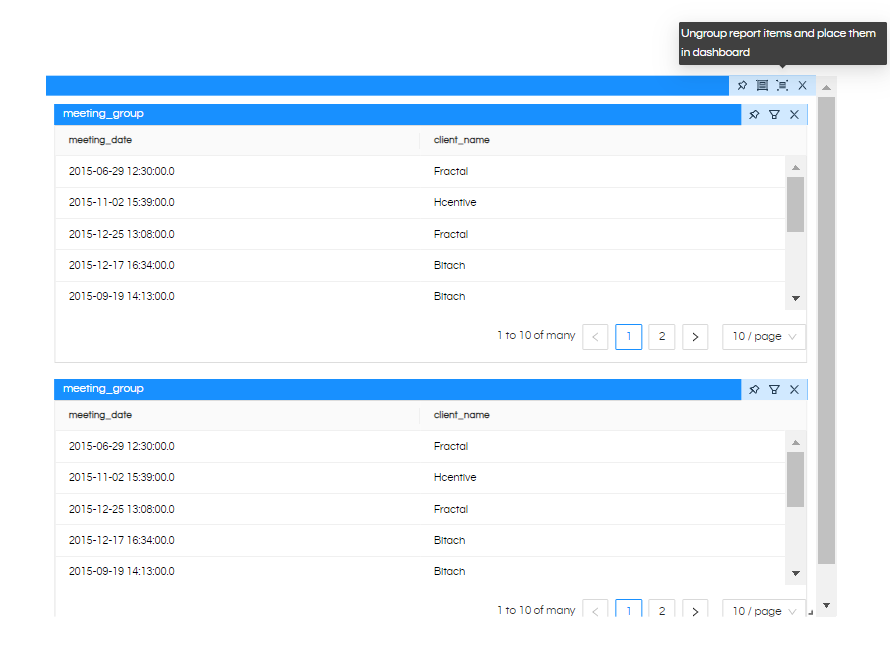Click Fractal cell in second report's 2015-12-25 row

click(451, 509)
